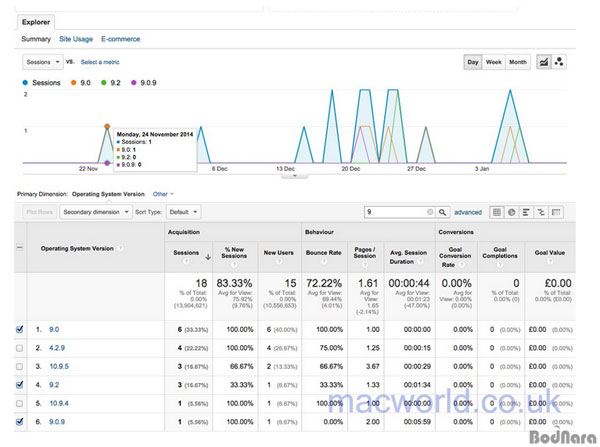Sort by New Users column header
Screen dimensions: 600x447
(279, 253)
